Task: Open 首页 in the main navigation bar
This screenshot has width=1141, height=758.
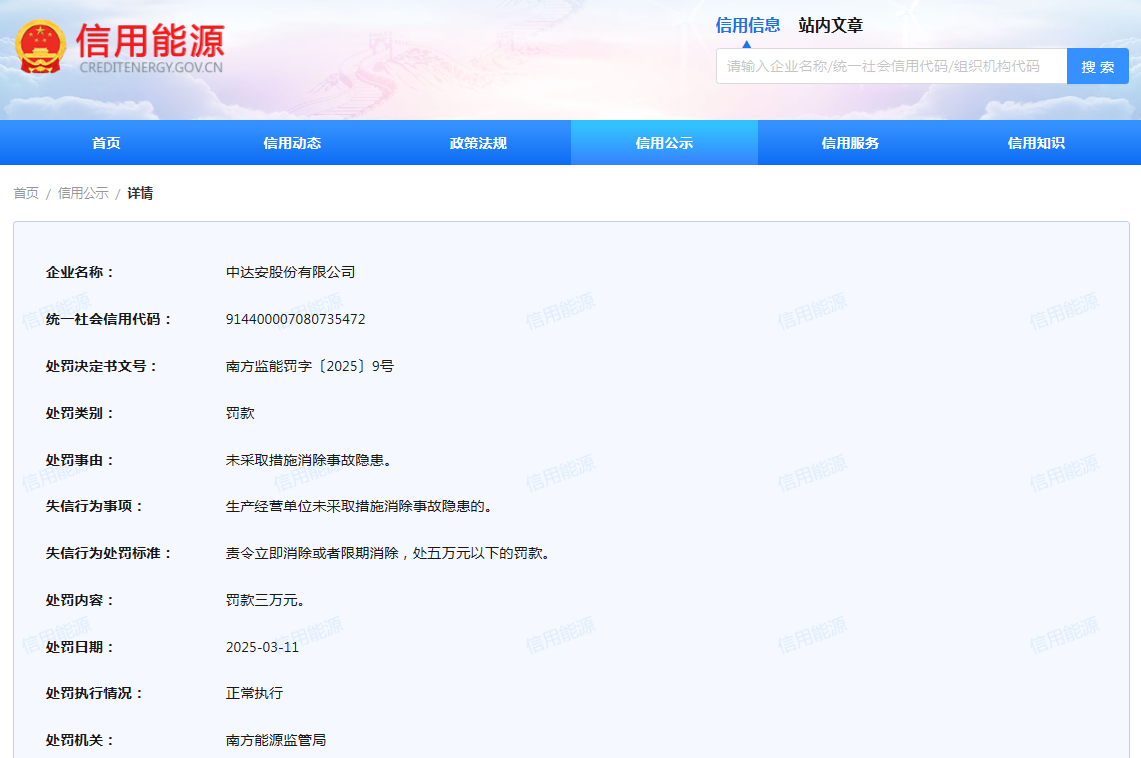Action: (x=106, y=143)
